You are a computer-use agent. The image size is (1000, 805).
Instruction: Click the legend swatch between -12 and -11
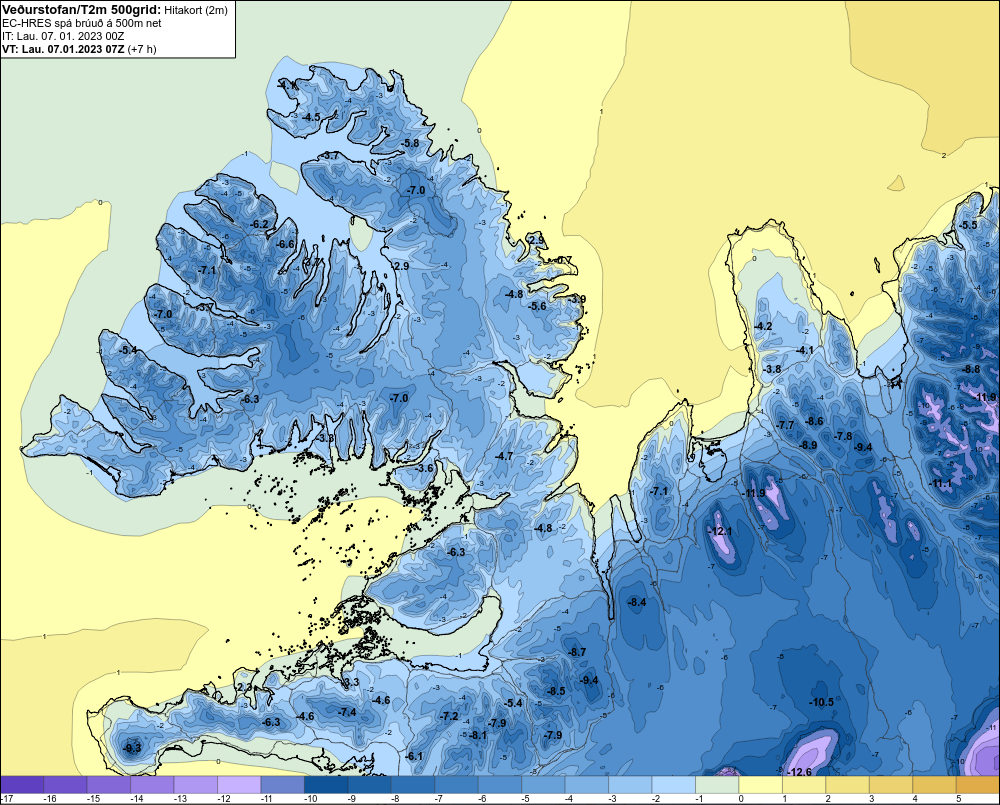pyautogui.click(x=239, y=785)
